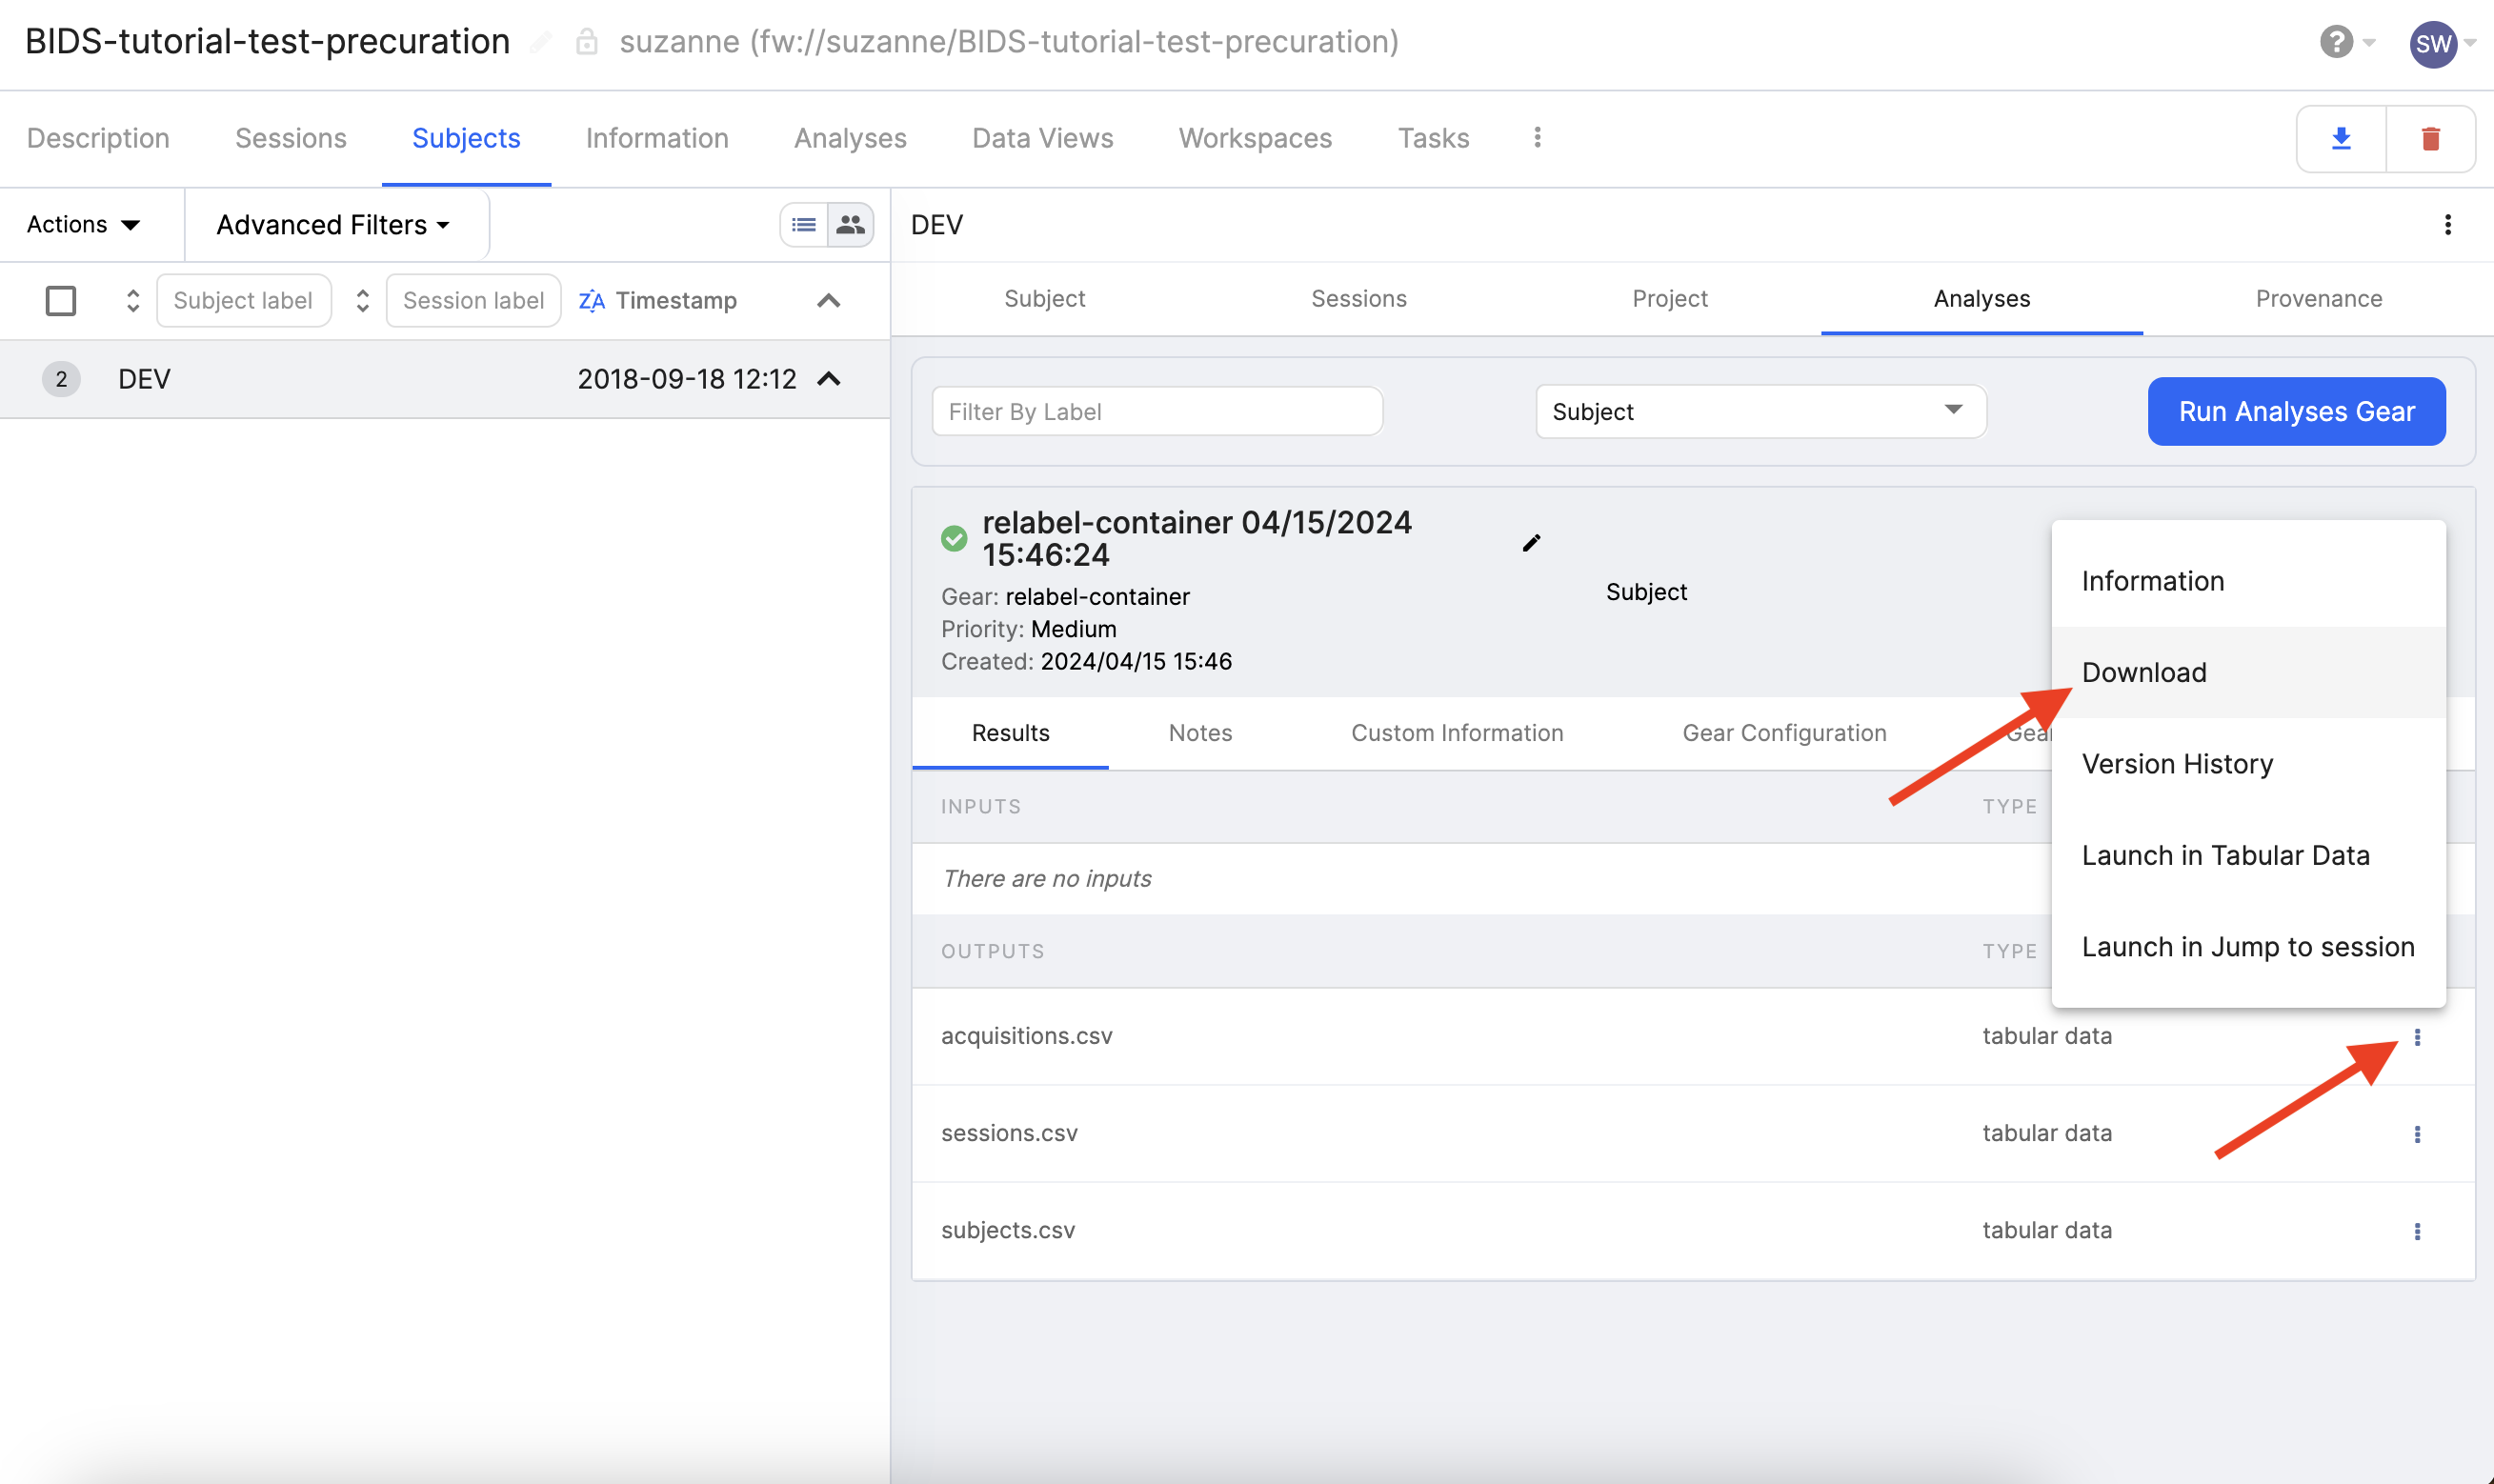Open the project Analyses tab
Viewport: 2494px width, 1484px height.
pyautogui.click(x=850, y=138)
